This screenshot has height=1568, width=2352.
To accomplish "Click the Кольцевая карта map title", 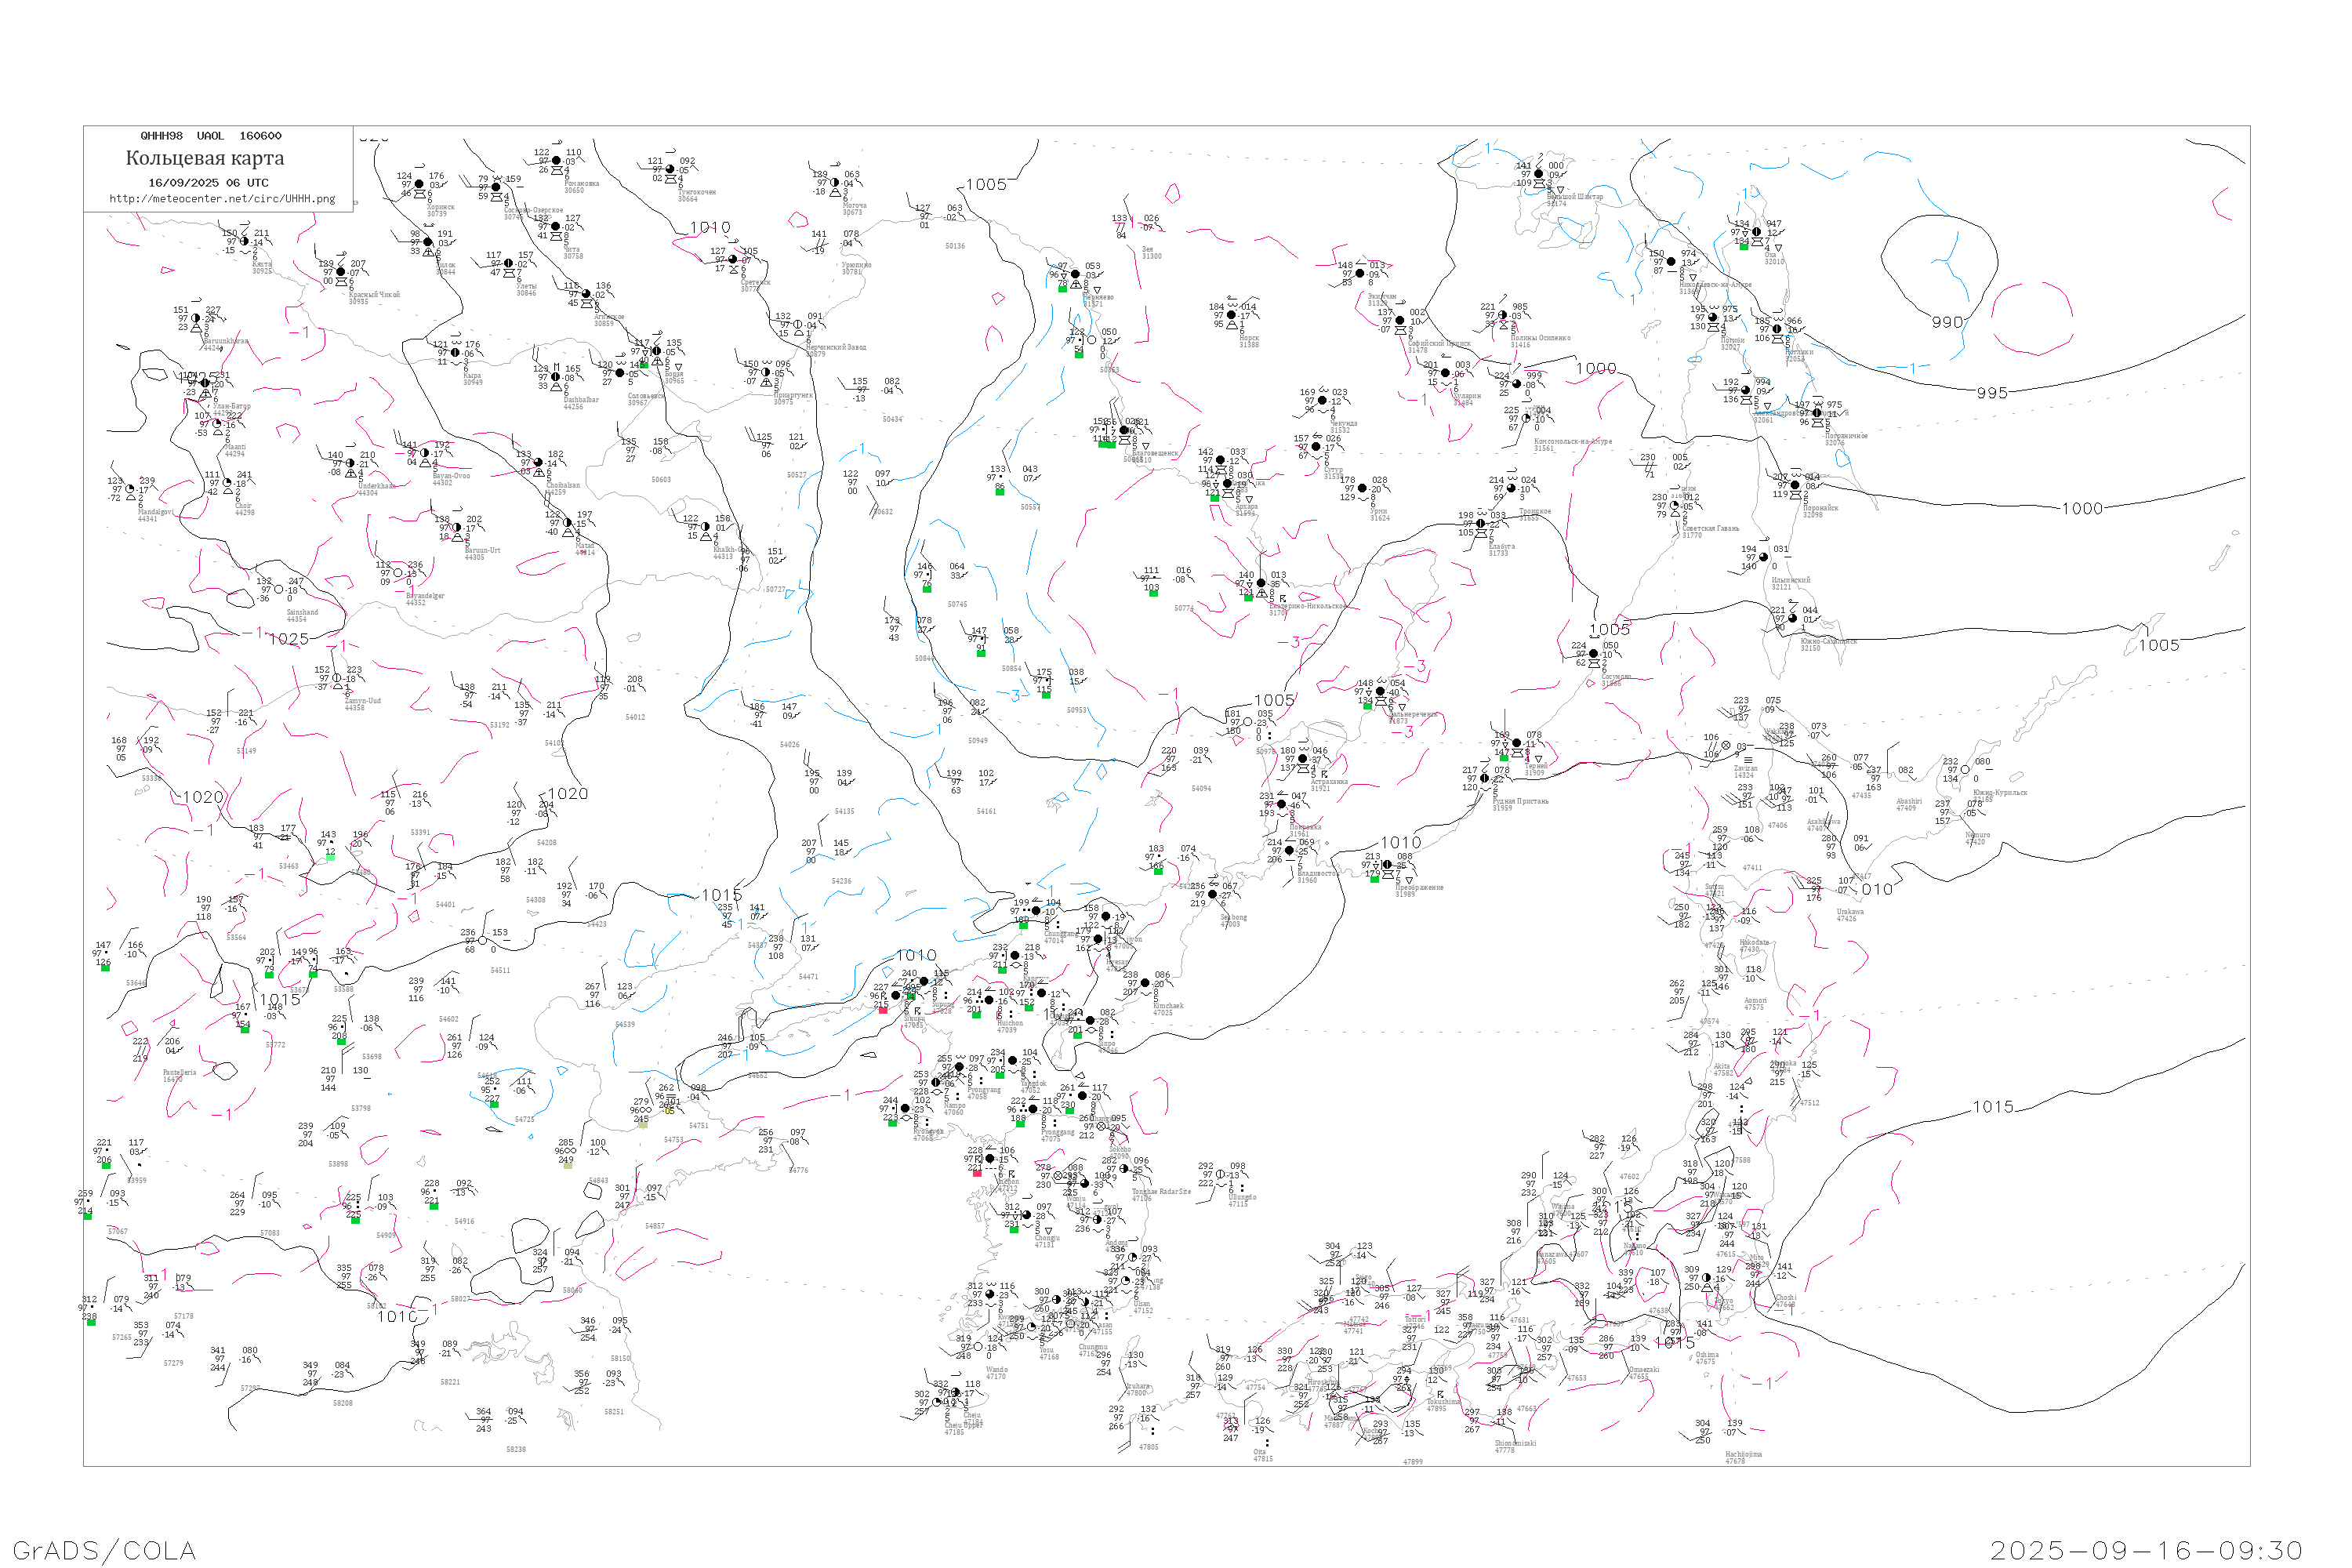I will (x=205, y=158).
